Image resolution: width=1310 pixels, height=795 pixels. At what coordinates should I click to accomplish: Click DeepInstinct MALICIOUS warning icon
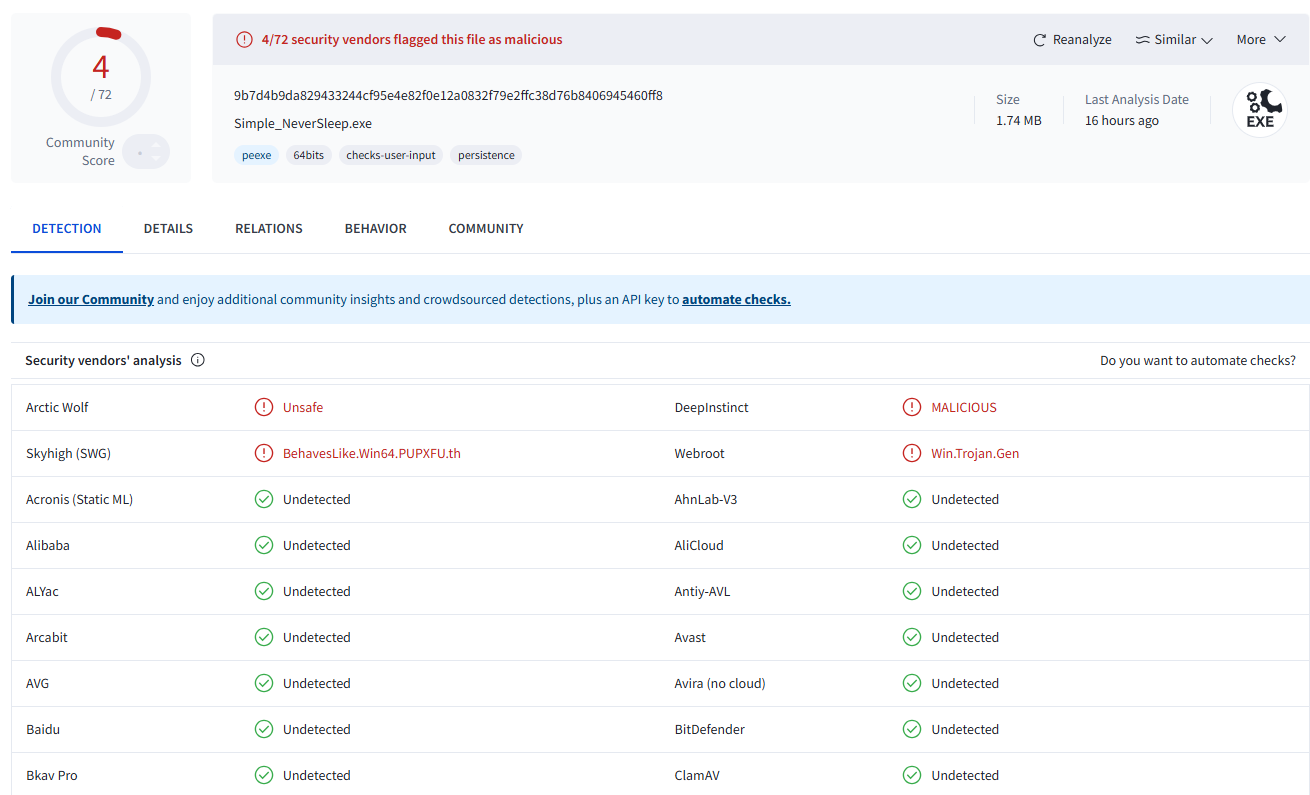[x=912, y=407]
